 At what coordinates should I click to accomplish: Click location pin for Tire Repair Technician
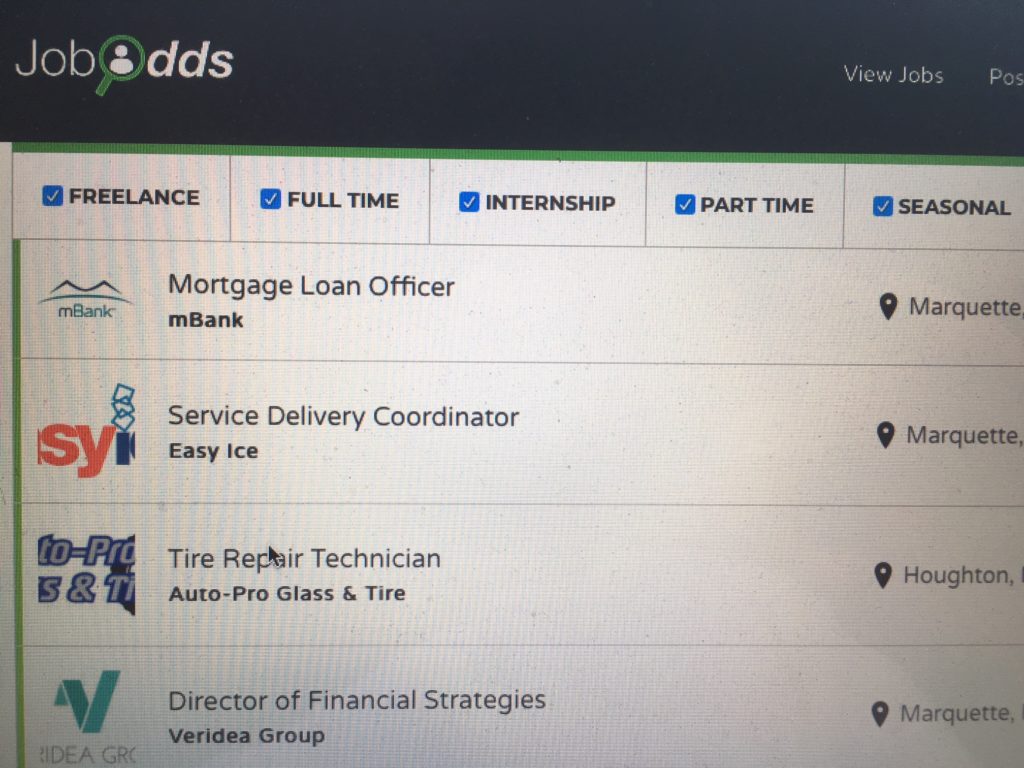pos(882,575)
